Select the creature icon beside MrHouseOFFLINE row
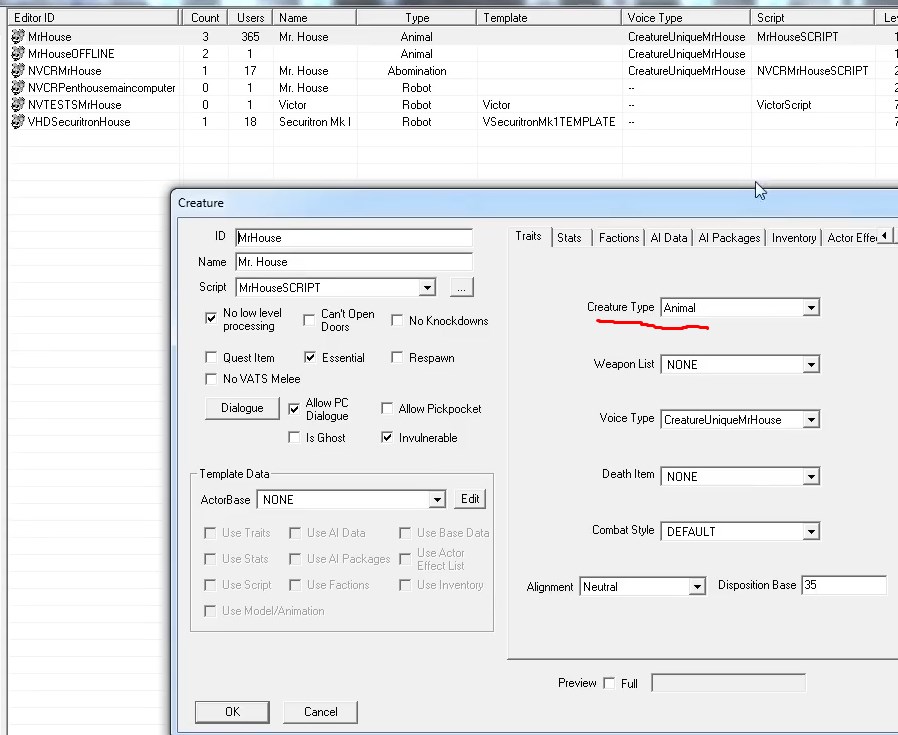Viewport: 898px width, 735px height. 18,54
